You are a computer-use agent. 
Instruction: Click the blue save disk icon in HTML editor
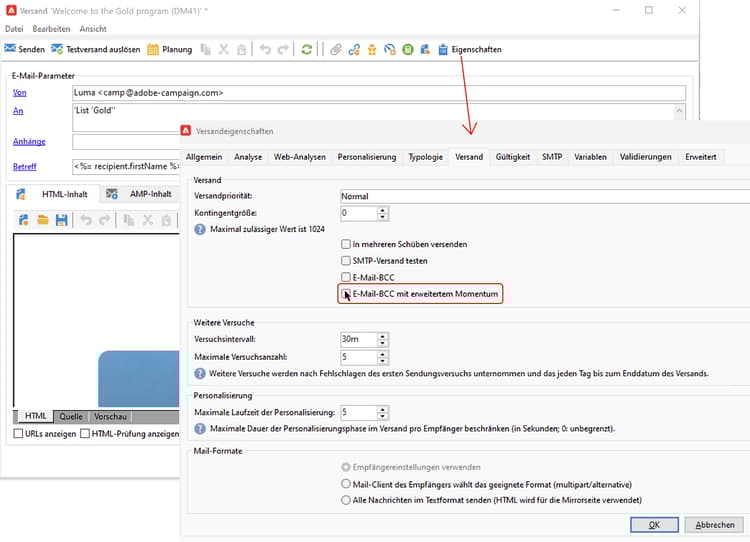[62, 220]
